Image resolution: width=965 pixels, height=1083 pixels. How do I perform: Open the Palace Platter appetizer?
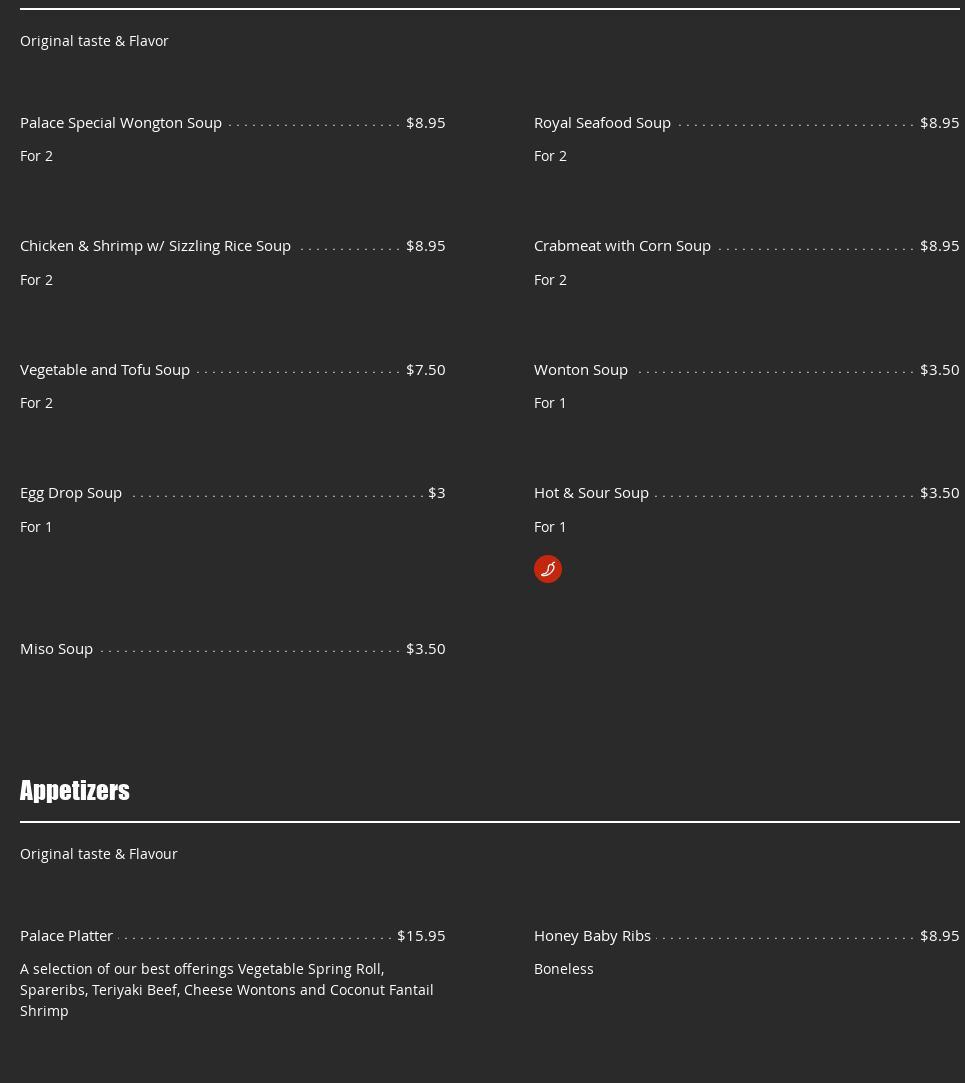pos(66,936)
